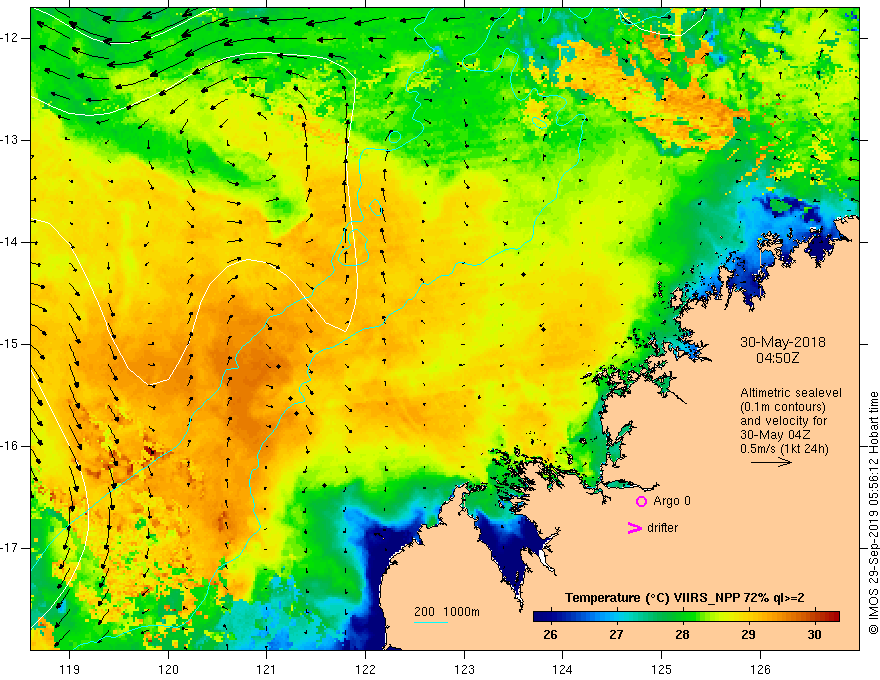Click longitude axis label 126

[760, 669]
